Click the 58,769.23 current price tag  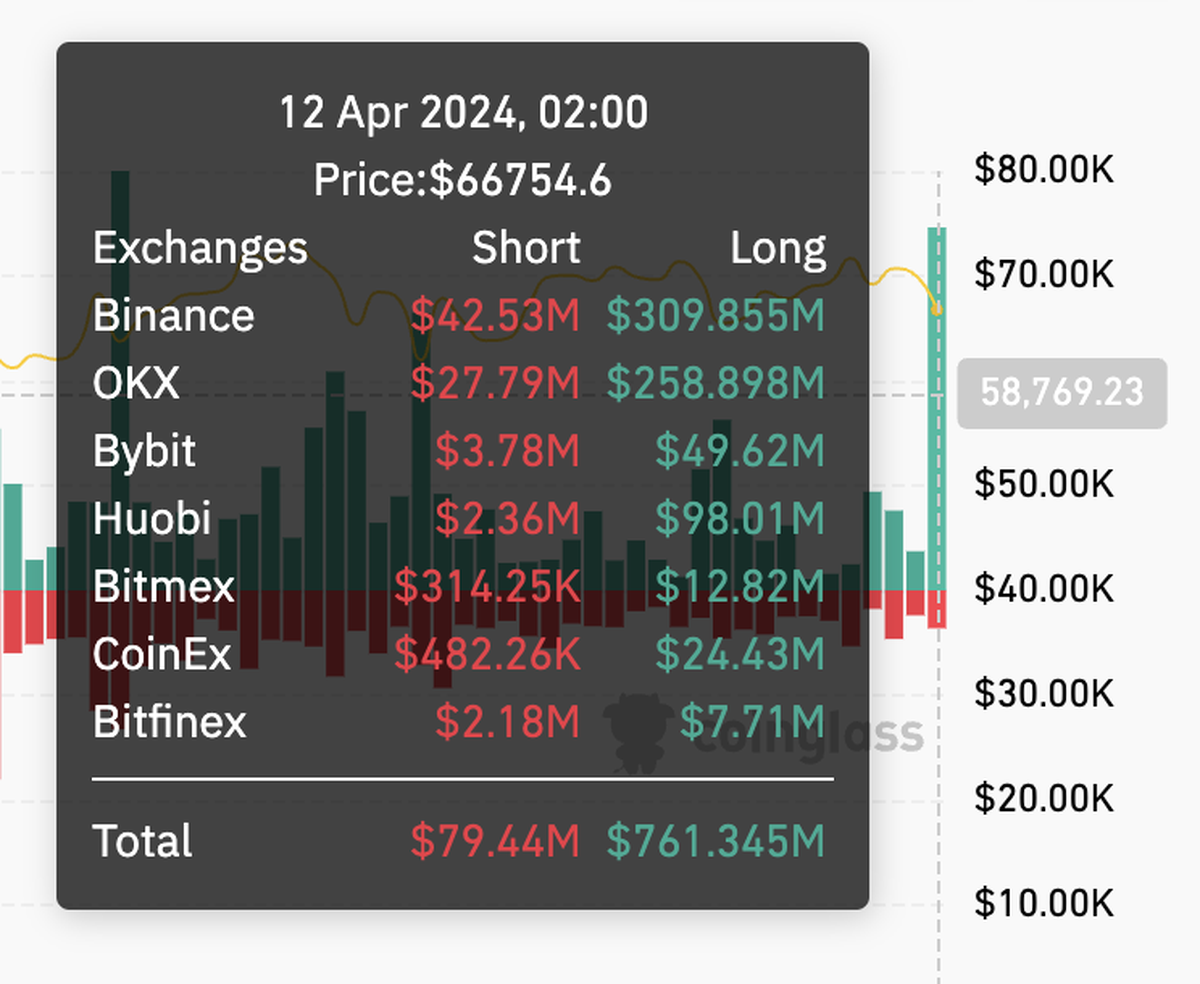(1062, 392)
